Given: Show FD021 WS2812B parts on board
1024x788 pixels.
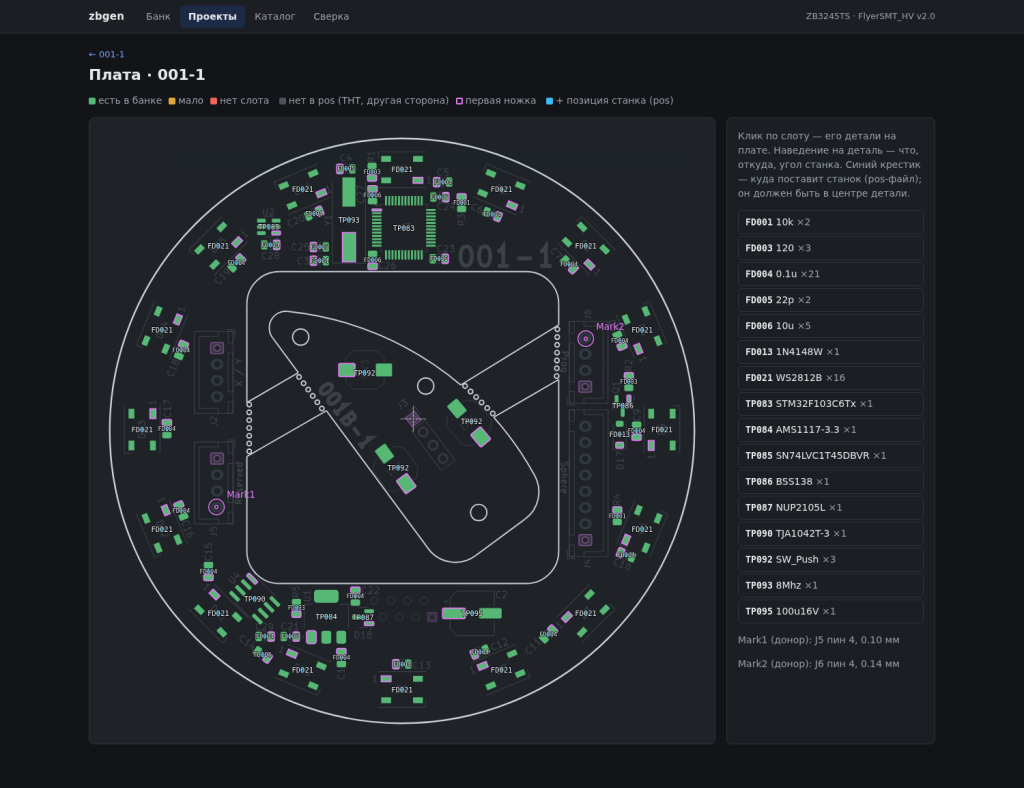Looking at the screenshot, I should pyautogui.click(x=831, y=378).
